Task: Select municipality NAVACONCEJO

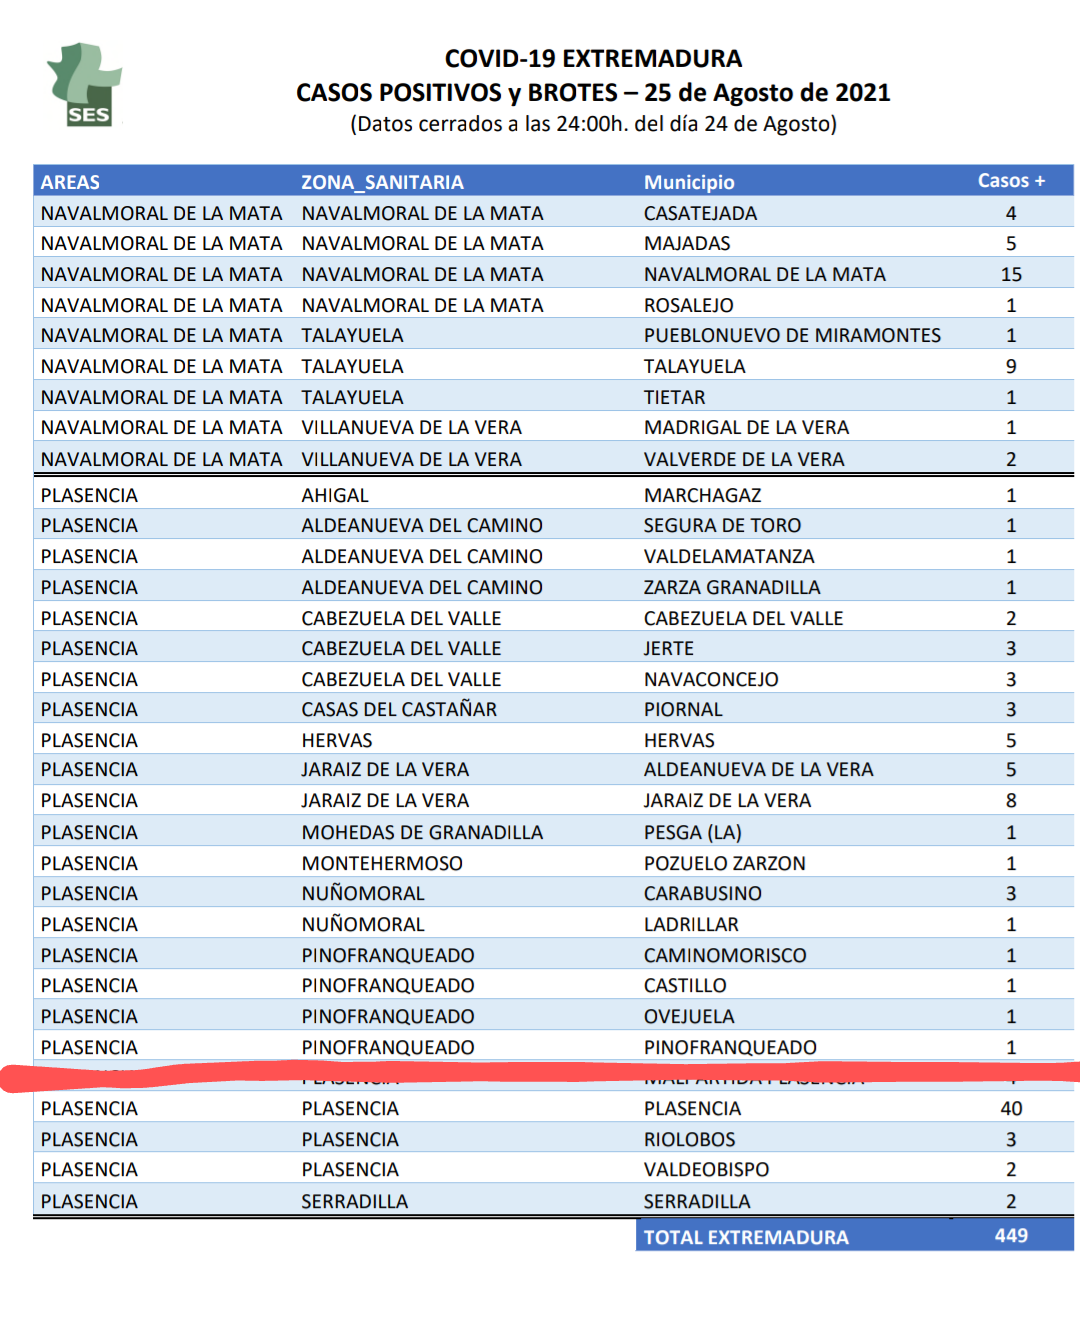Action: click(x=711, y=679)
